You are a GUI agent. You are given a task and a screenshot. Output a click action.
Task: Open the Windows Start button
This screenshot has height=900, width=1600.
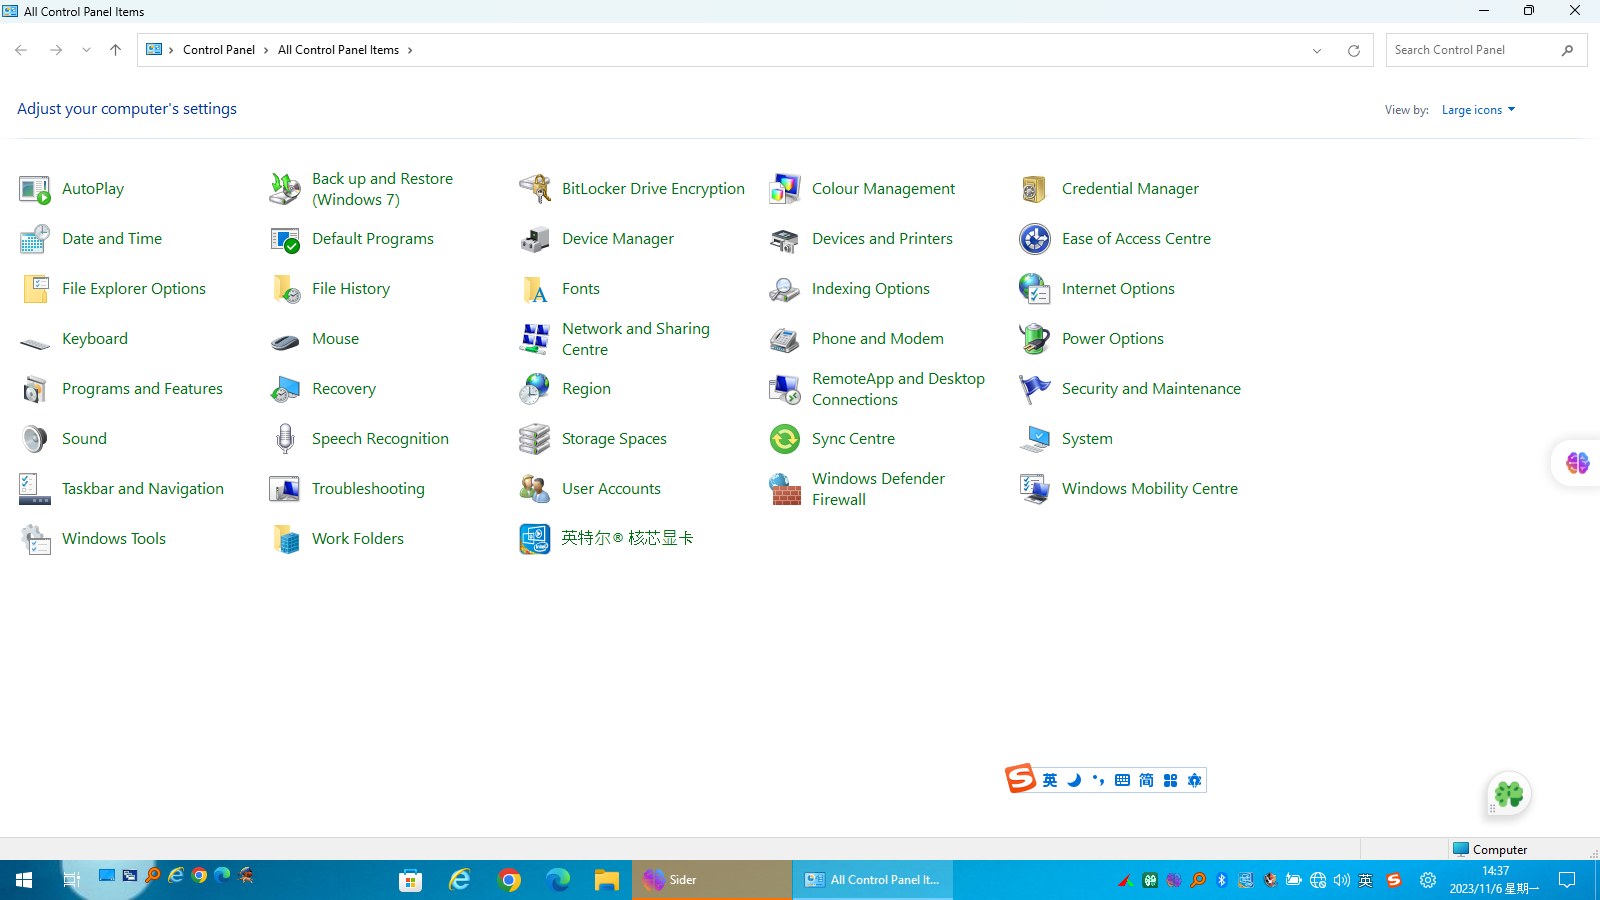[x=24, y=880]
